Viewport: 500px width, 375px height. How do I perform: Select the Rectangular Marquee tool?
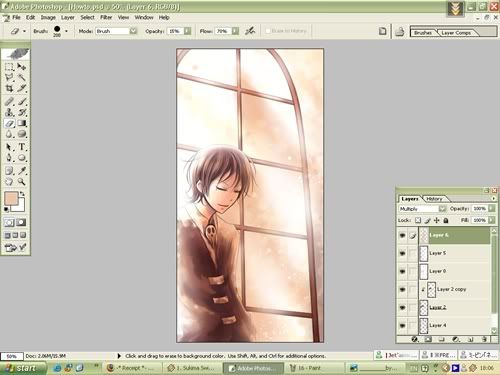click(9, 67)
